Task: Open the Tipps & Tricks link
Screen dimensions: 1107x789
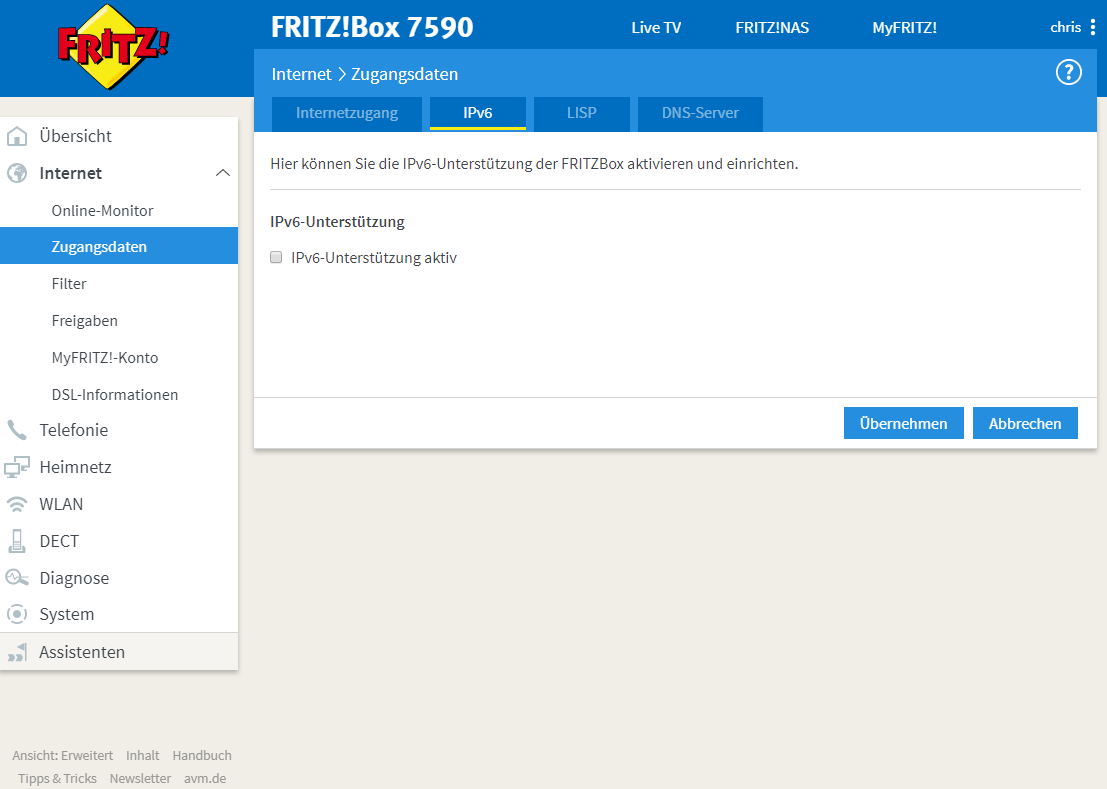Action: (57, 778)
